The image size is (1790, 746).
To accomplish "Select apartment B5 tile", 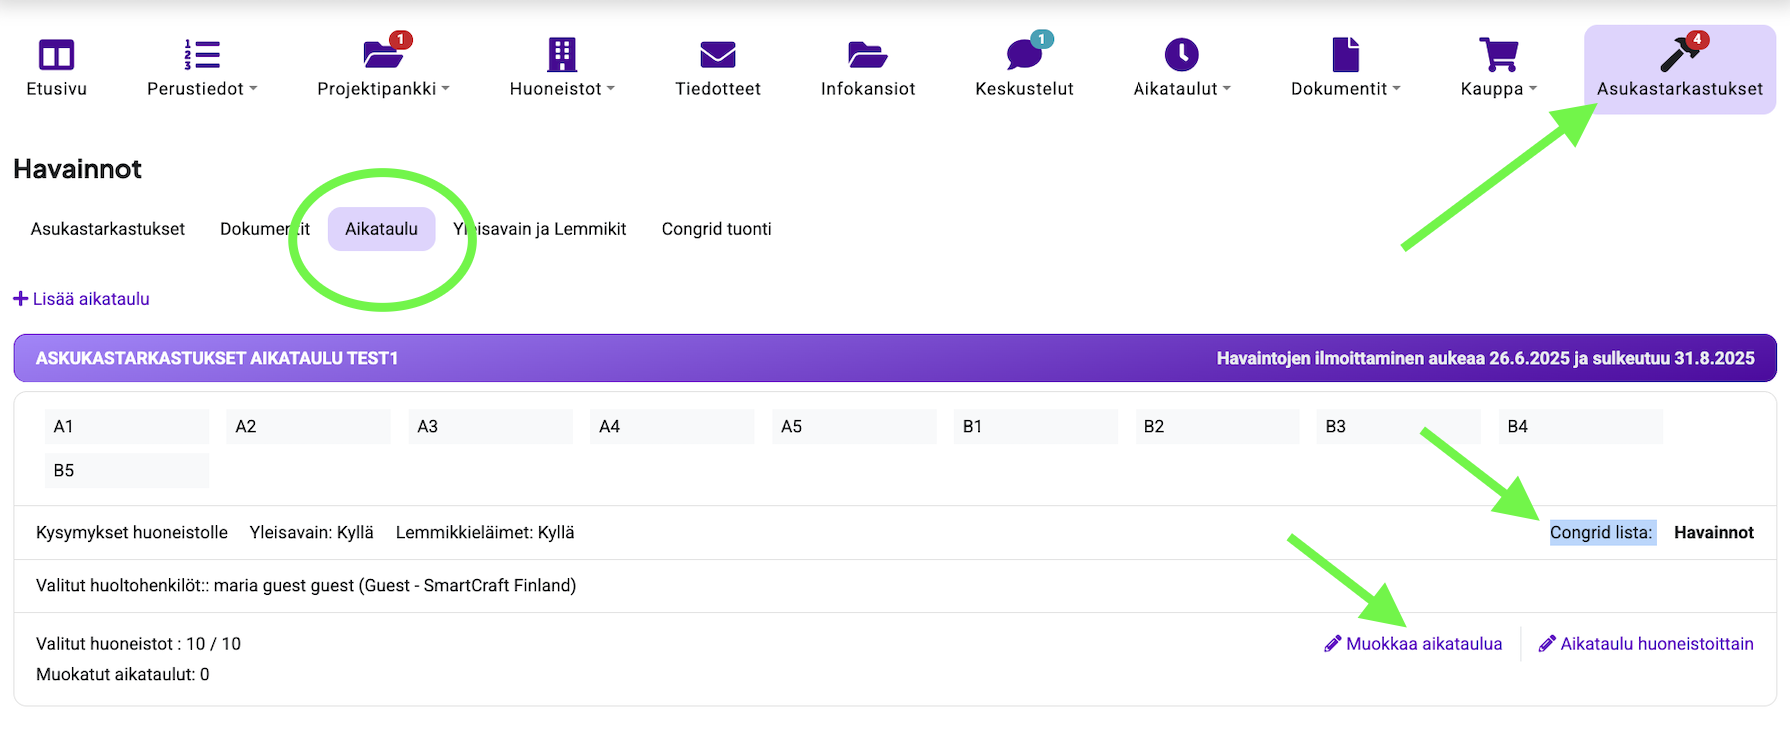I will (x=126, y=470).
